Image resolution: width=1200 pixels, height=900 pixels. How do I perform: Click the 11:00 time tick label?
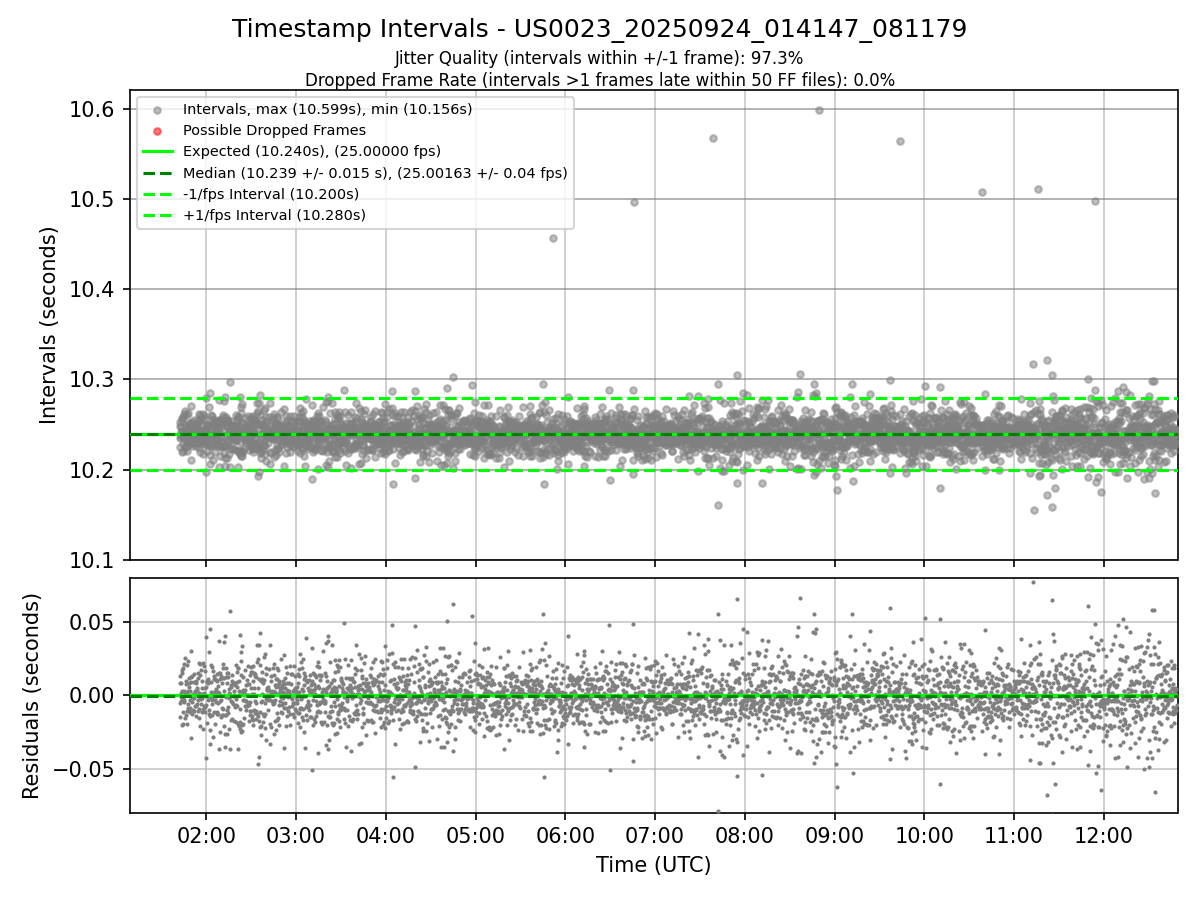(x=1014, y=835)
